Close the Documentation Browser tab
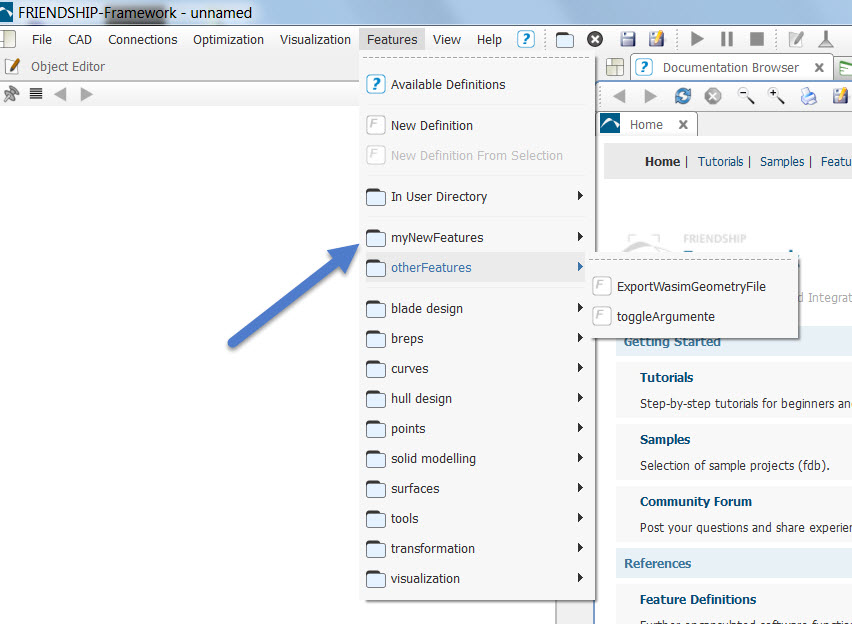The width and height of the screenshot is (852, 624). [x=819, y=67]
